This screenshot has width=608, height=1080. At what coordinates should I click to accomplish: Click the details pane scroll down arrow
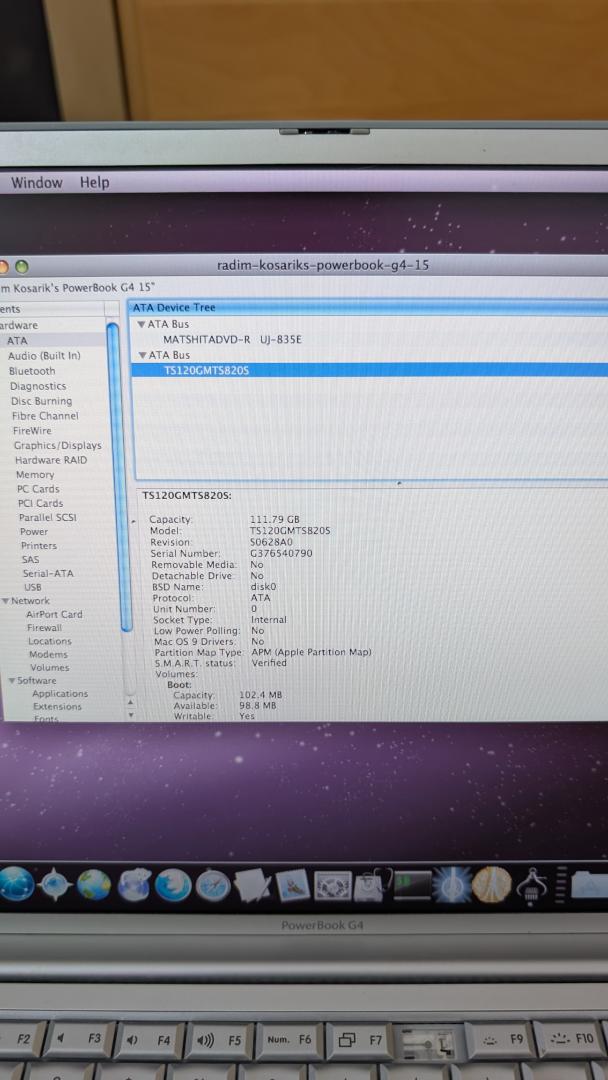click(128, 715)
